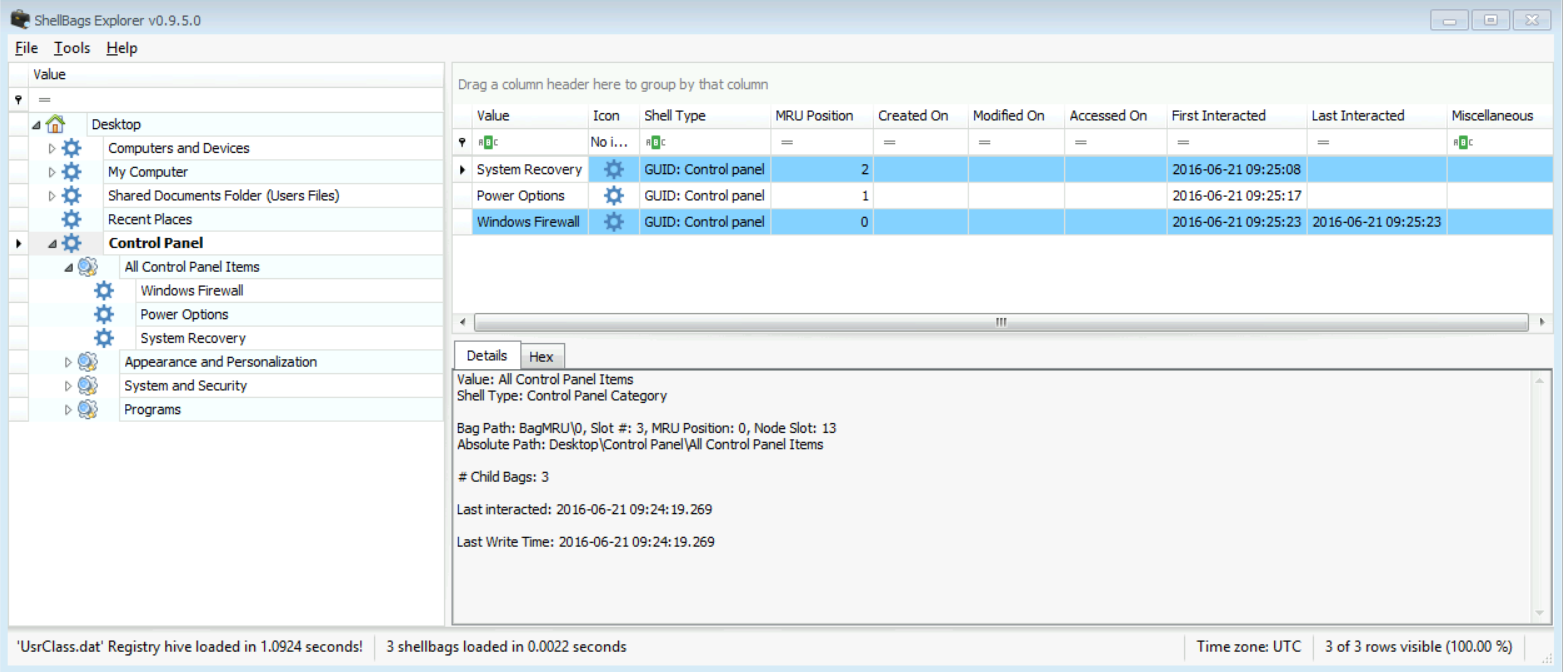Click the gear icon beside Windows Firewall in tree

pyautogui.click(x=103, y=291)
